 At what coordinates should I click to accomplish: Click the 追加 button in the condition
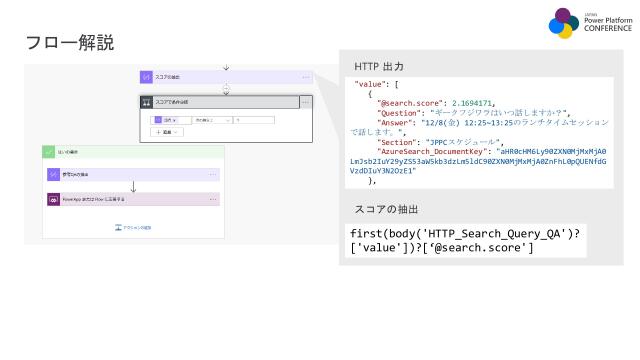pyautogui.click(x=167, y=132)
